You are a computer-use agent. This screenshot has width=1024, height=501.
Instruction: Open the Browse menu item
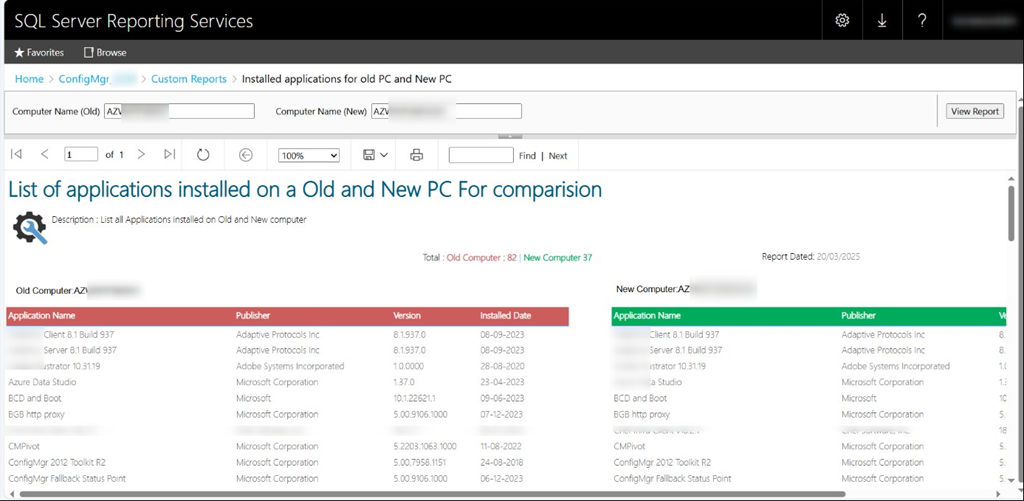pyautogui.click(x=105, y=52)
